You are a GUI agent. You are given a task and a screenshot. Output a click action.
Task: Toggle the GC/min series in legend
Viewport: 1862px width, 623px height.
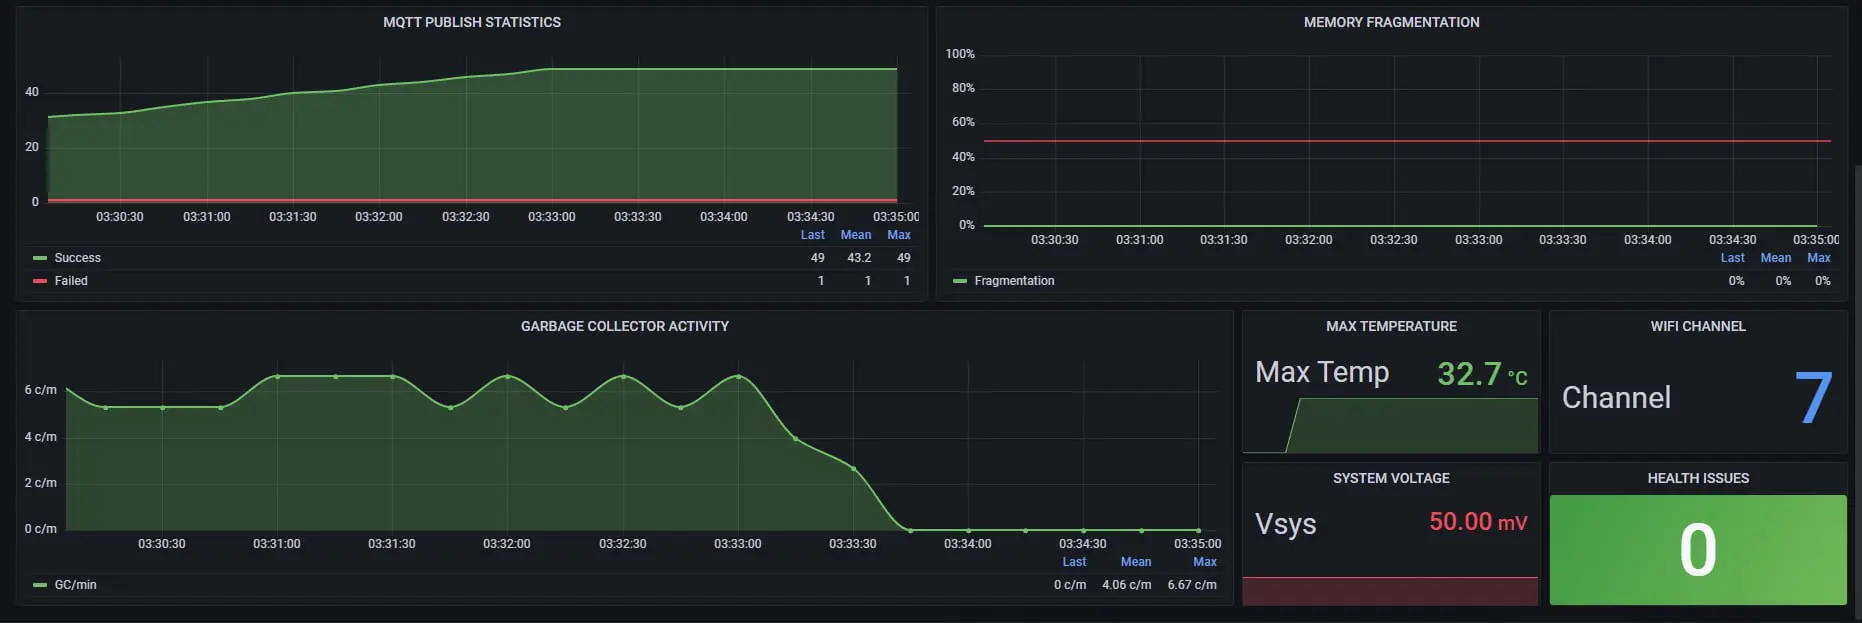[75, 585]
